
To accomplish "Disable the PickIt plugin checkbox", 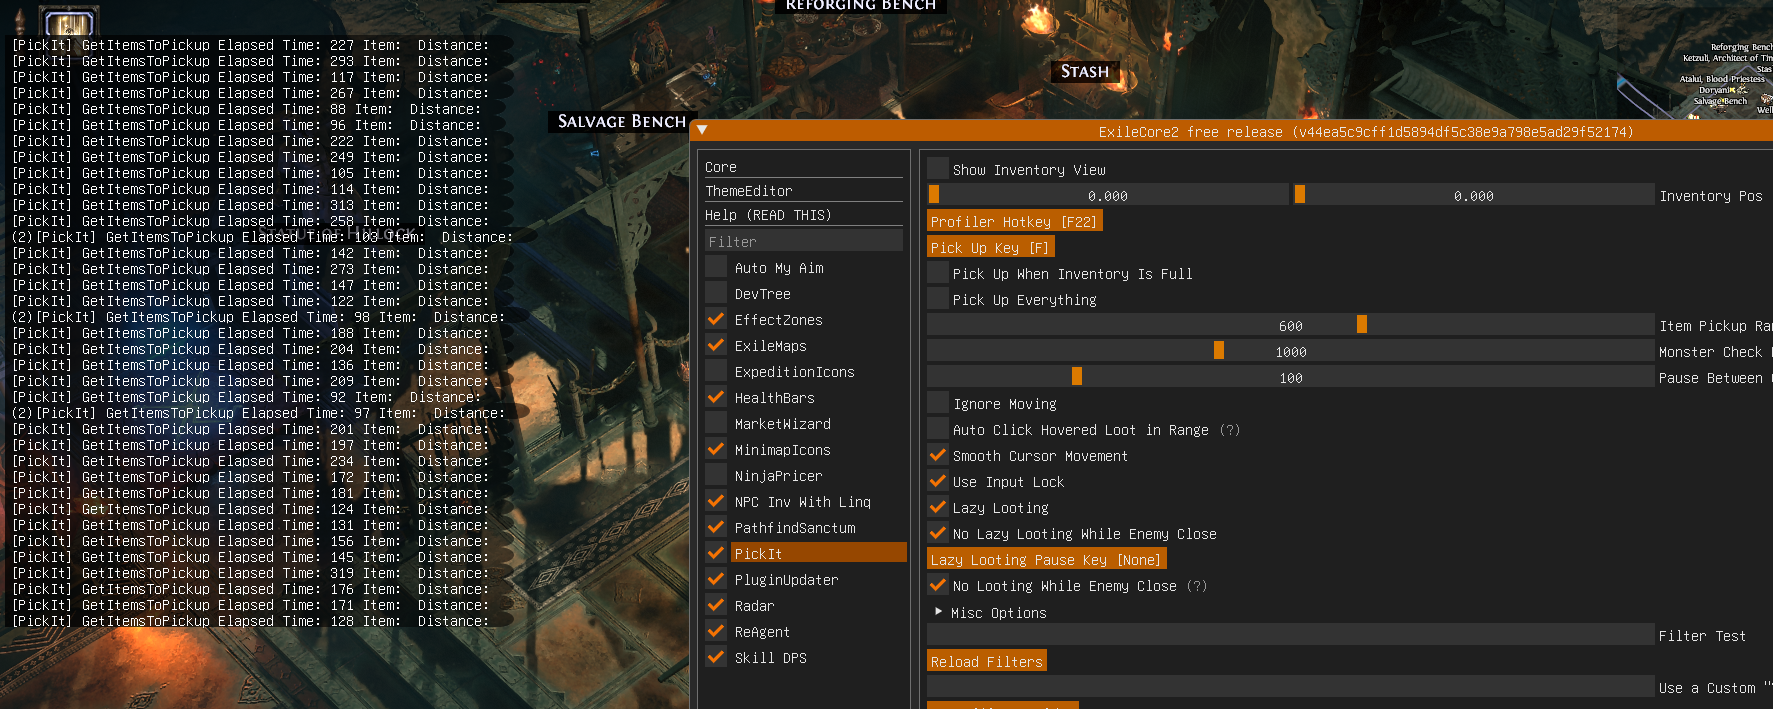I will (716, 553).
